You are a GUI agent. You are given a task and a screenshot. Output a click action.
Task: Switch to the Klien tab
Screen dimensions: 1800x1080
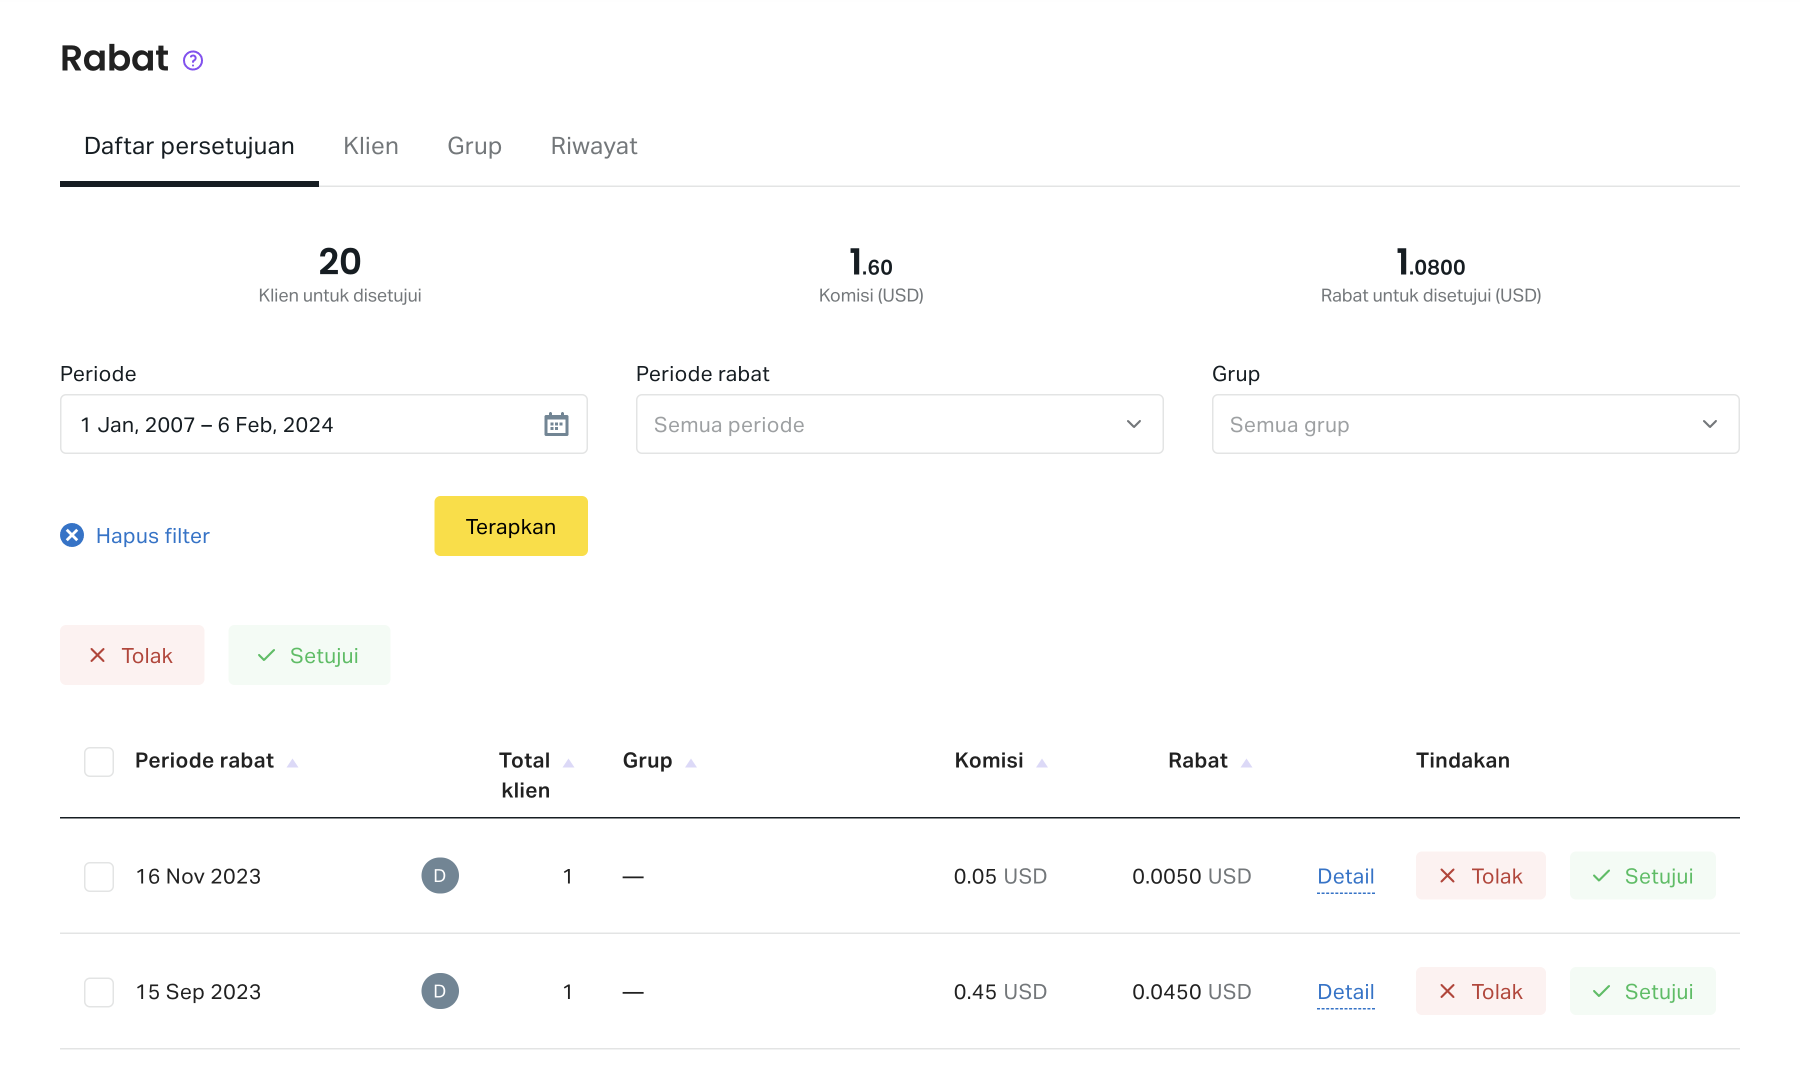(x=371, y=147)
